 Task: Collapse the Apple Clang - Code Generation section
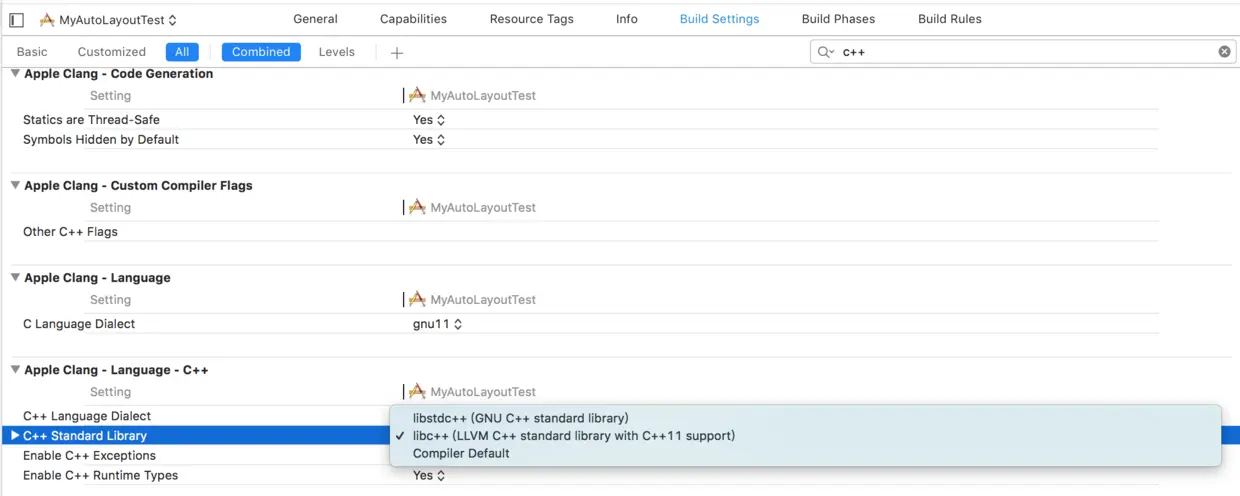coord(15,74)
